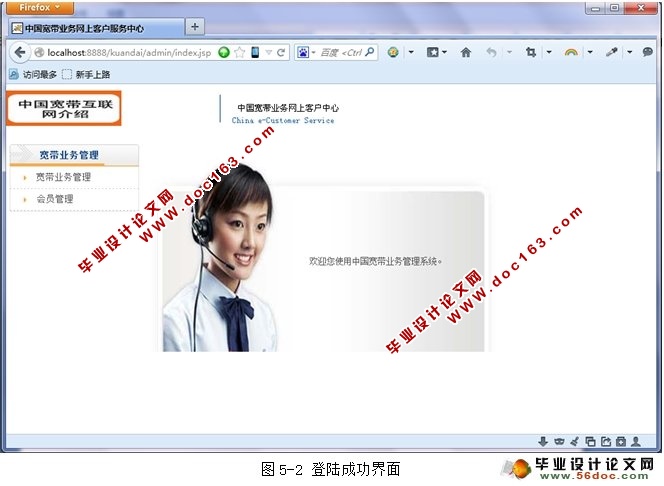Click the text China e-Customer Service

click(x=283, y=120)
